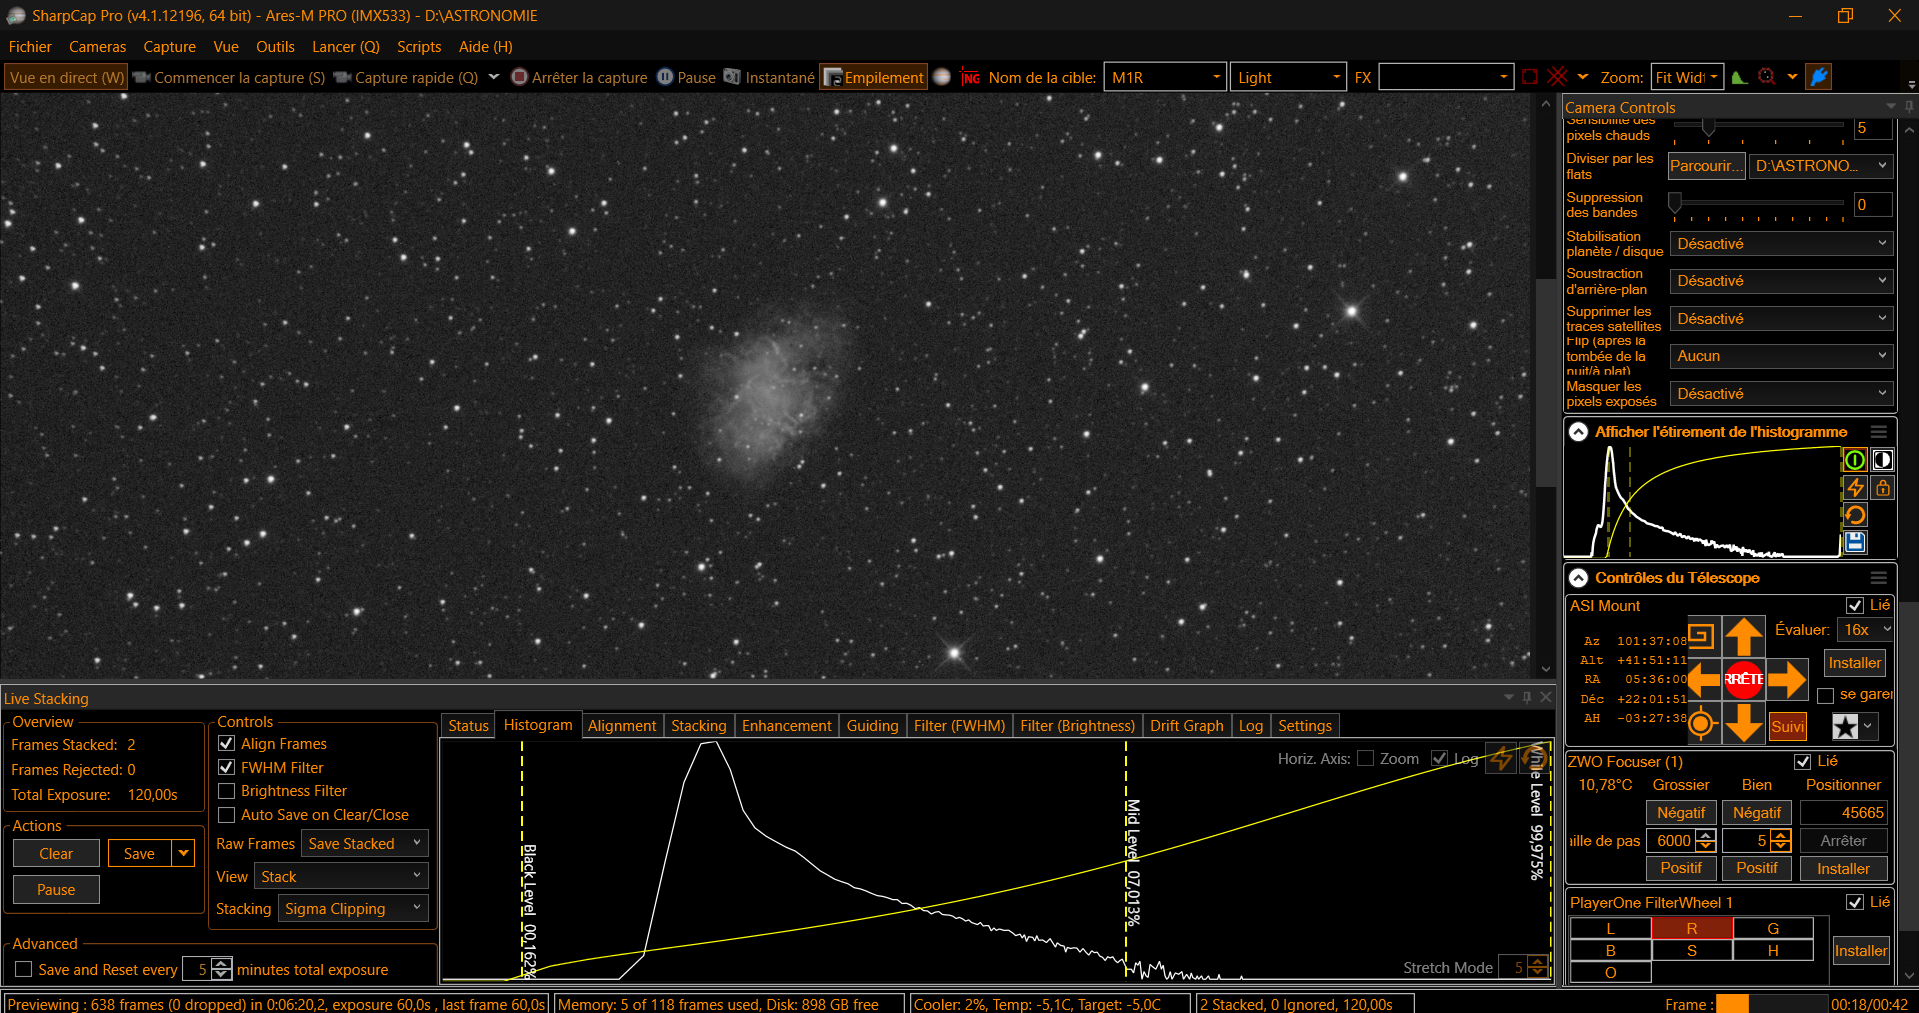Click the Live Stacking toolbar sphere icon after Empilement
Viewport: 1919px width, 1013px height.
coord(942,77)
